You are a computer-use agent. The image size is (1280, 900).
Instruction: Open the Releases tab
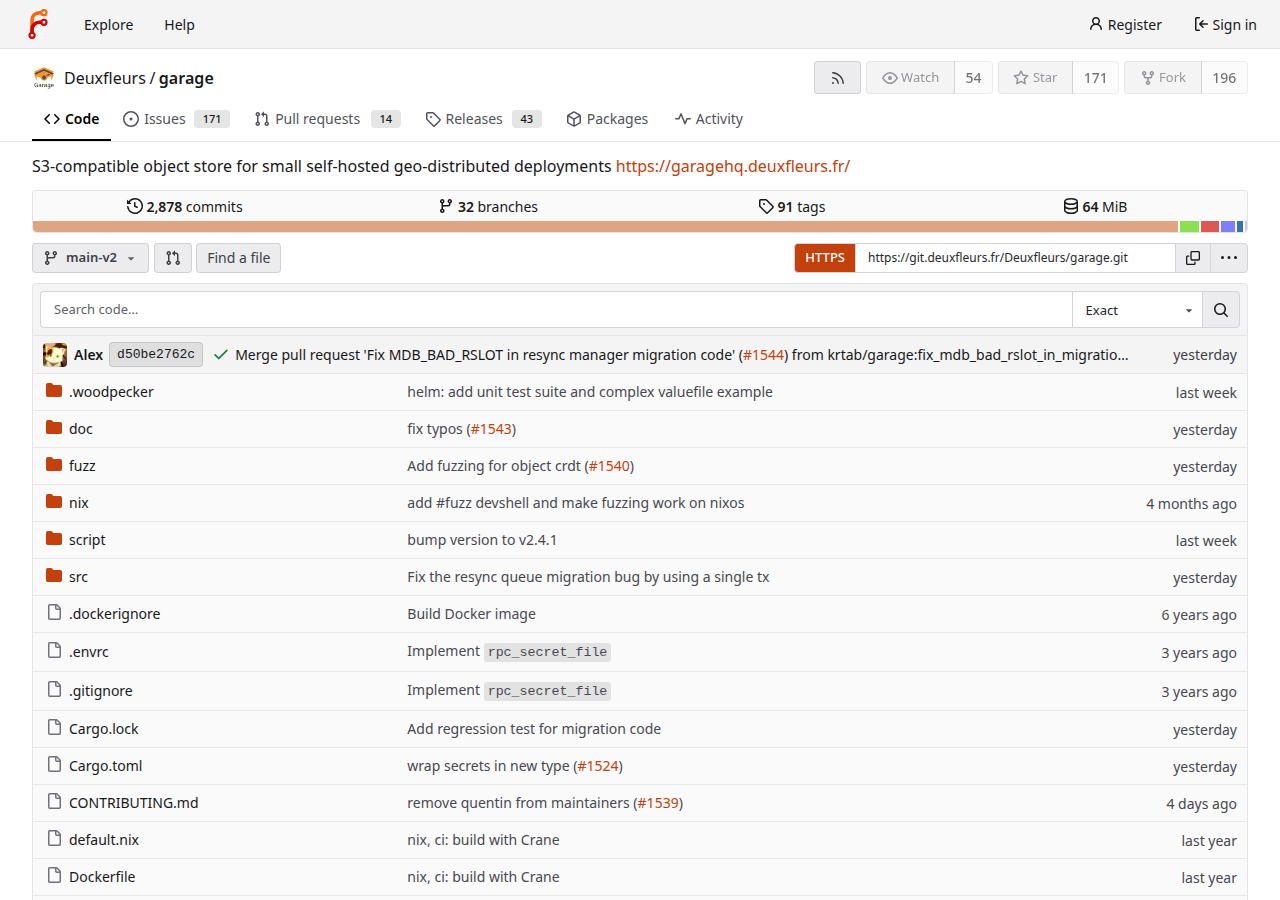tap(483, 119)
